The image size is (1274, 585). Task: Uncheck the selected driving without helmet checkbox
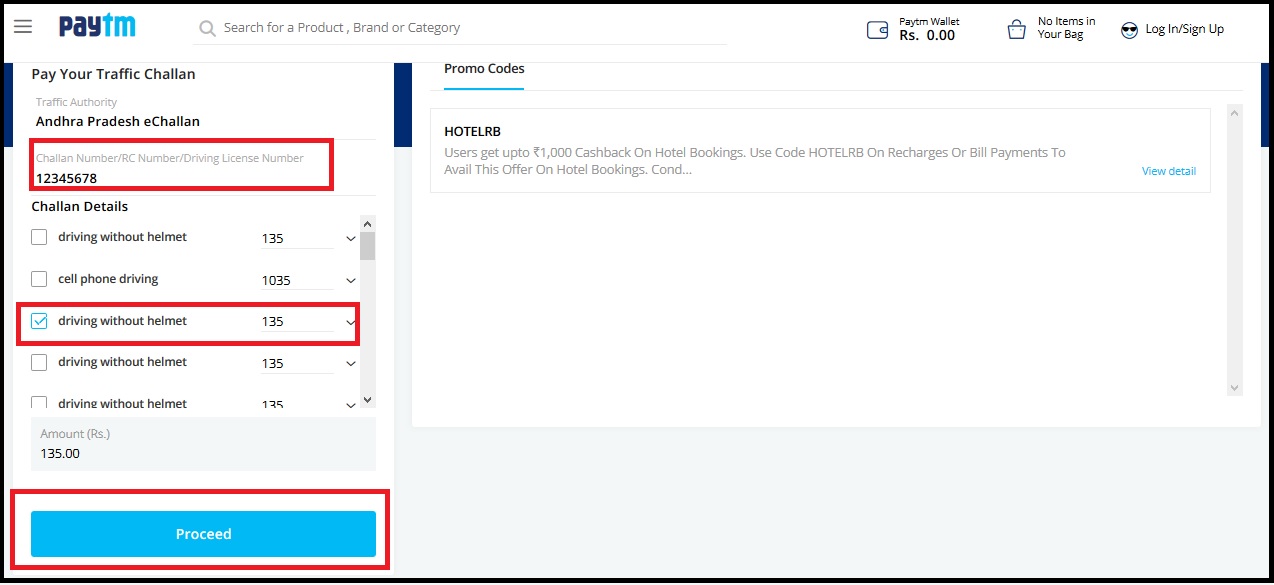(39, 321)
